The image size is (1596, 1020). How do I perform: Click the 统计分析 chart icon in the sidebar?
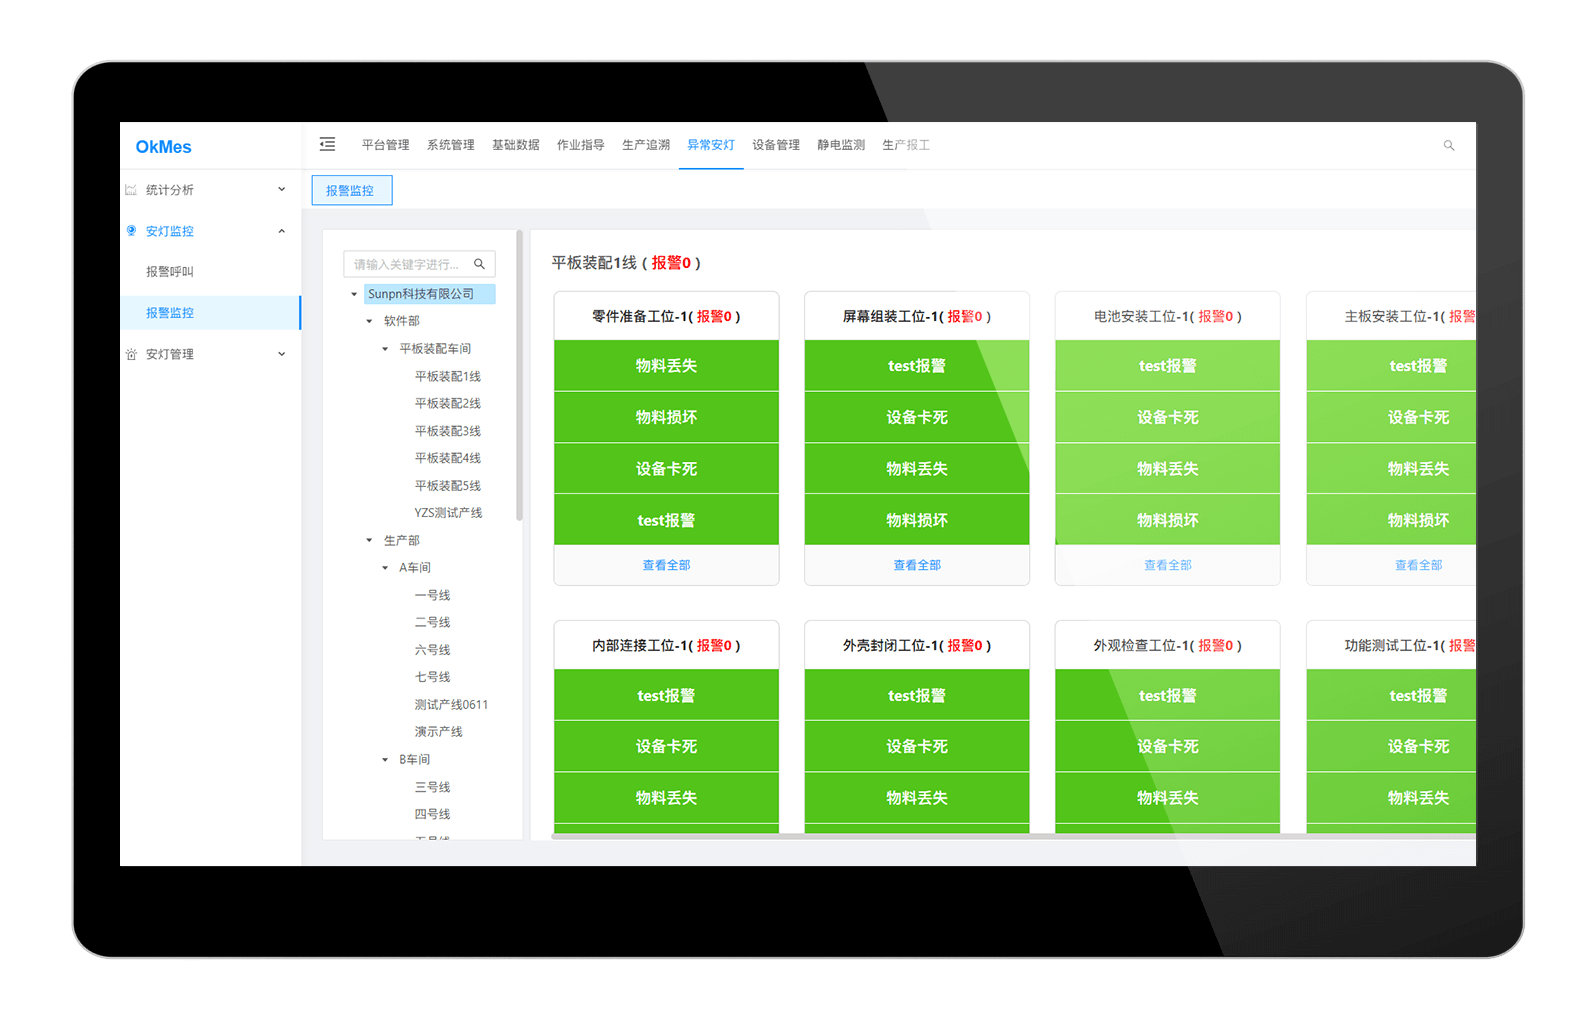point(131,190)
